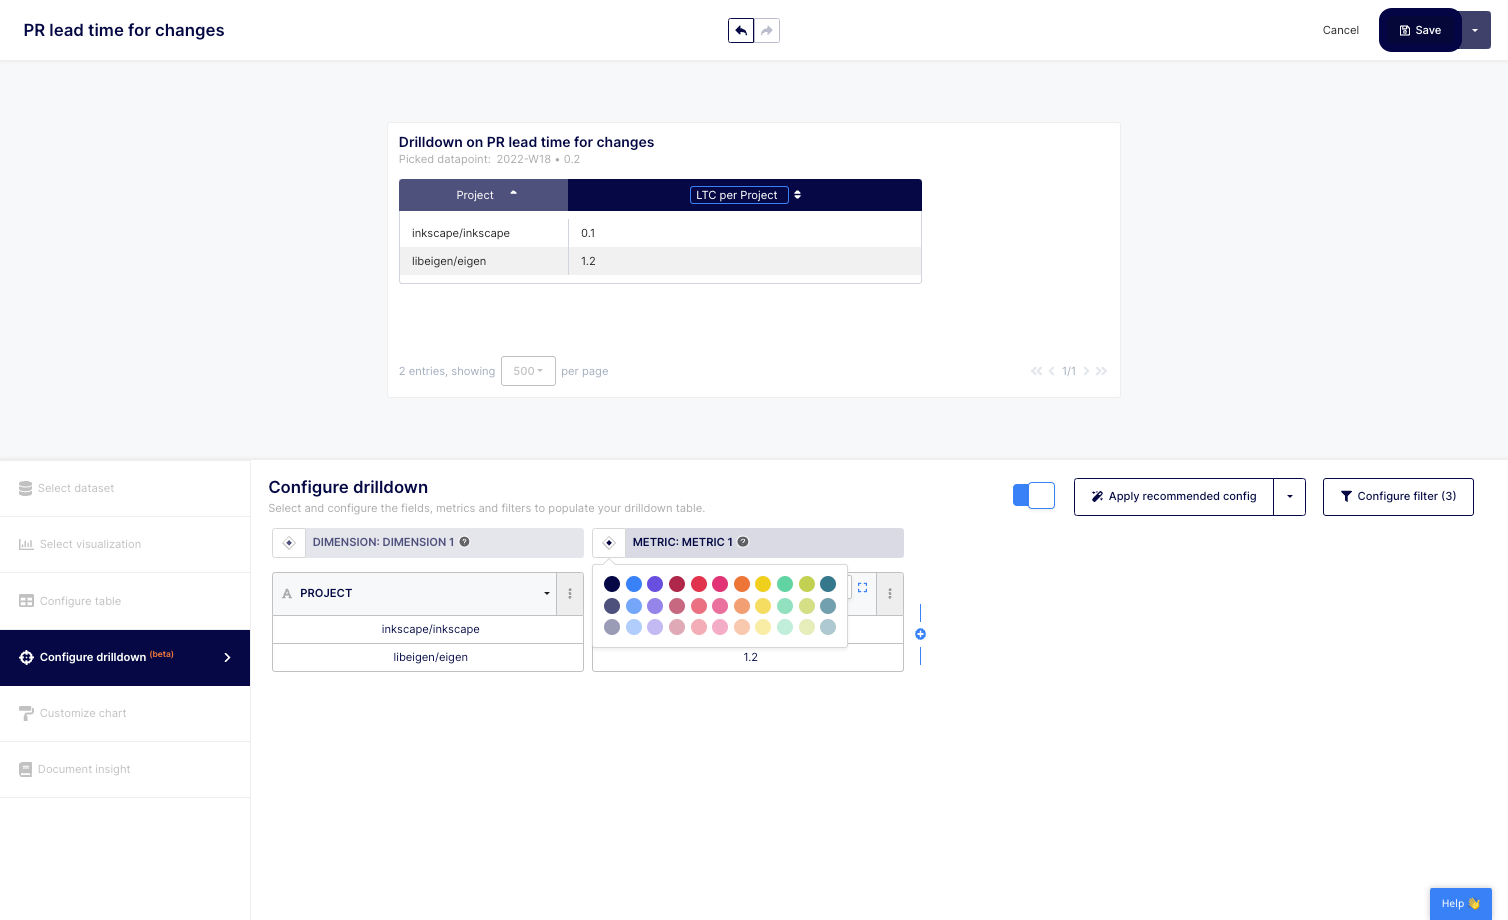The image size is (1508, 920).
Task: Go to Select dataset step
Action: [x=76, y=489]
